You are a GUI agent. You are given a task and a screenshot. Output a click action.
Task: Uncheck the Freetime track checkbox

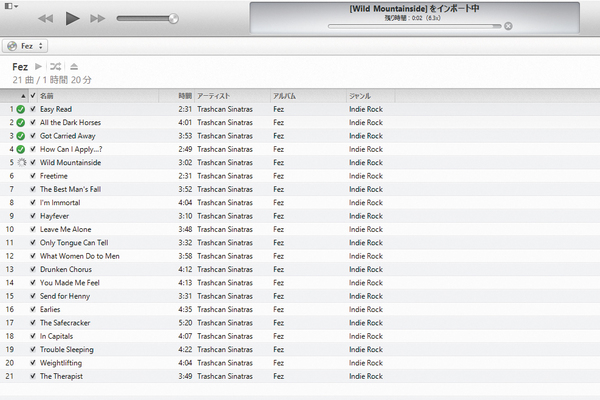click(33, 176)
